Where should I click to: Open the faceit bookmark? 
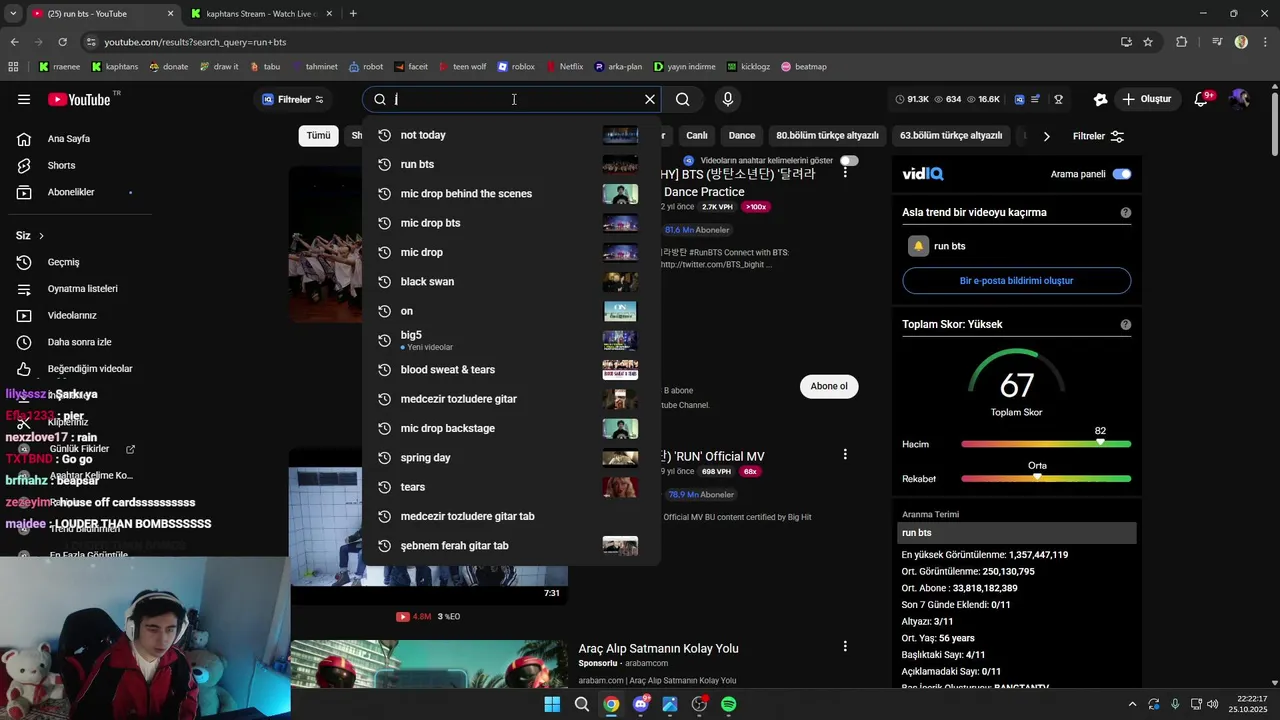[411, 67]
